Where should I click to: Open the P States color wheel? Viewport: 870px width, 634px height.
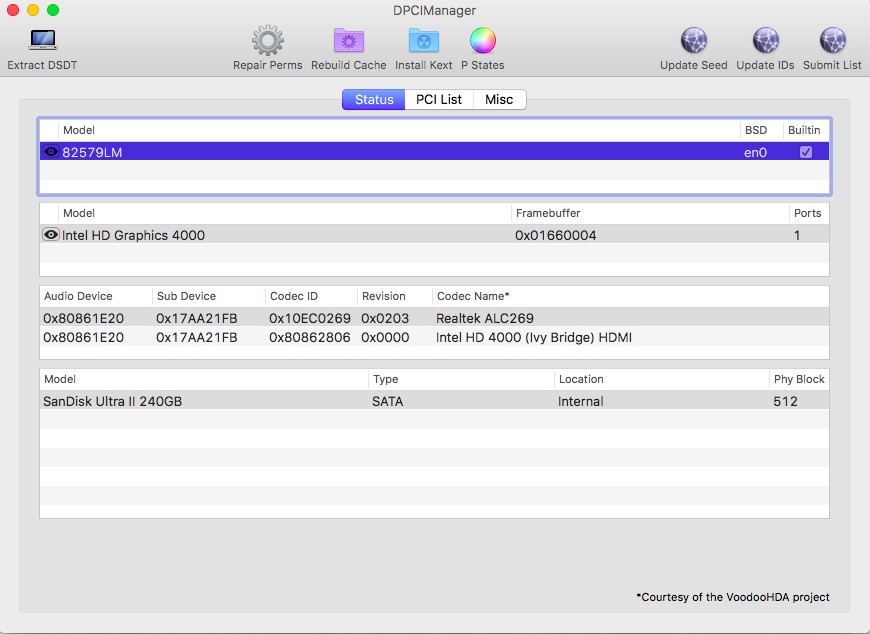(x=482, y=41)
